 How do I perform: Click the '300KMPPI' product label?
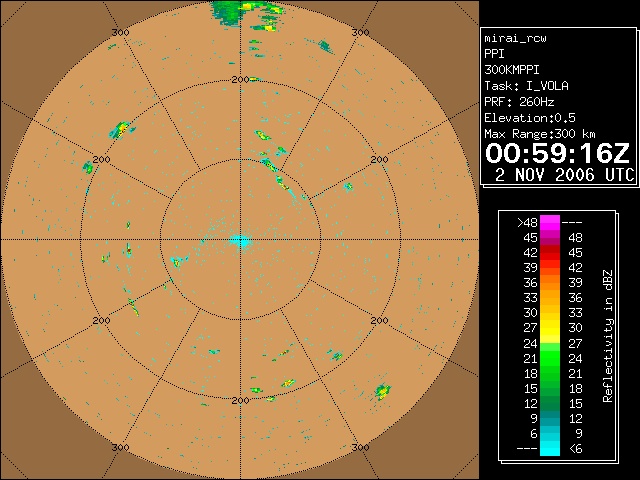click(x=512, y=70)
